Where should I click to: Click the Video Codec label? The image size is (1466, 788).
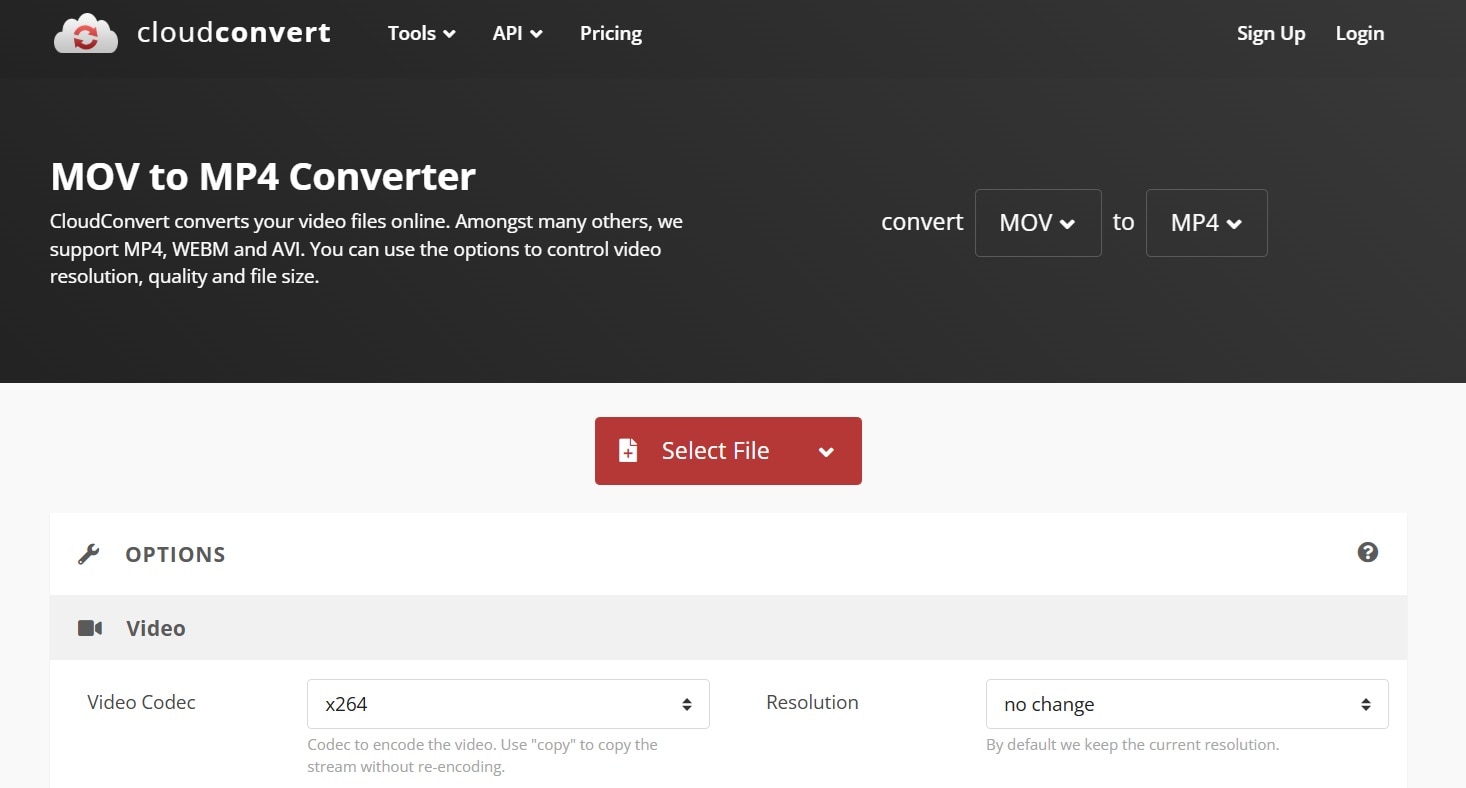(141, 702)
